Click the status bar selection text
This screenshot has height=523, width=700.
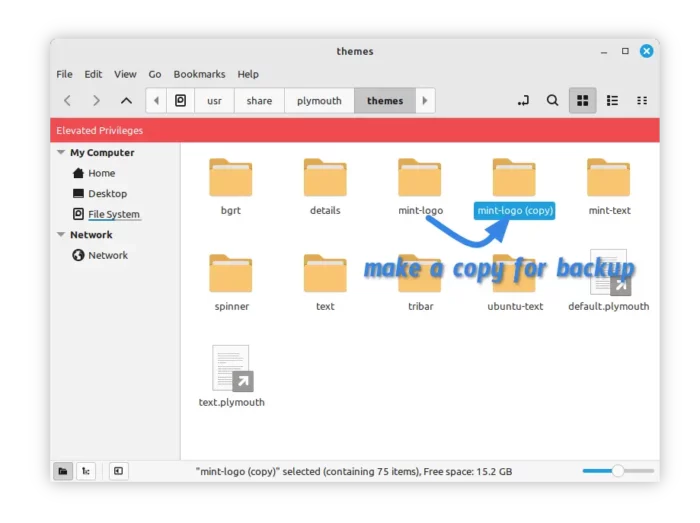click(x=354, y=472)
